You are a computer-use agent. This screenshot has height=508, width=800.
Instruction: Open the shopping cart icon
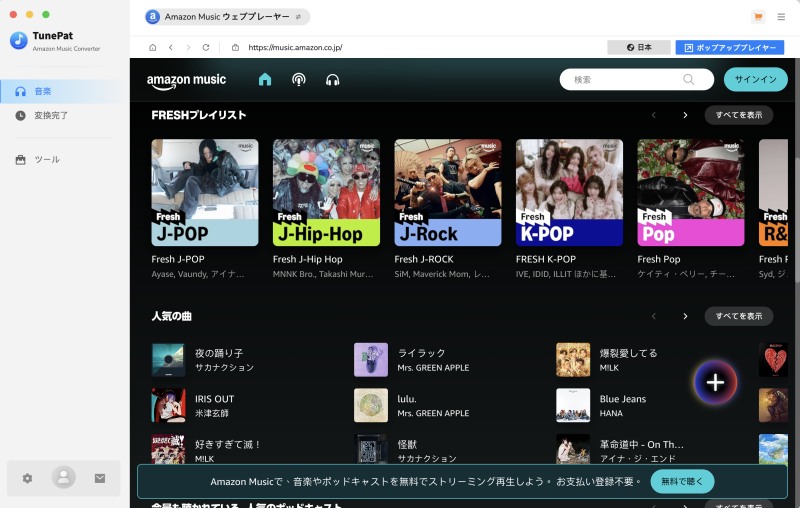[758, 17]
